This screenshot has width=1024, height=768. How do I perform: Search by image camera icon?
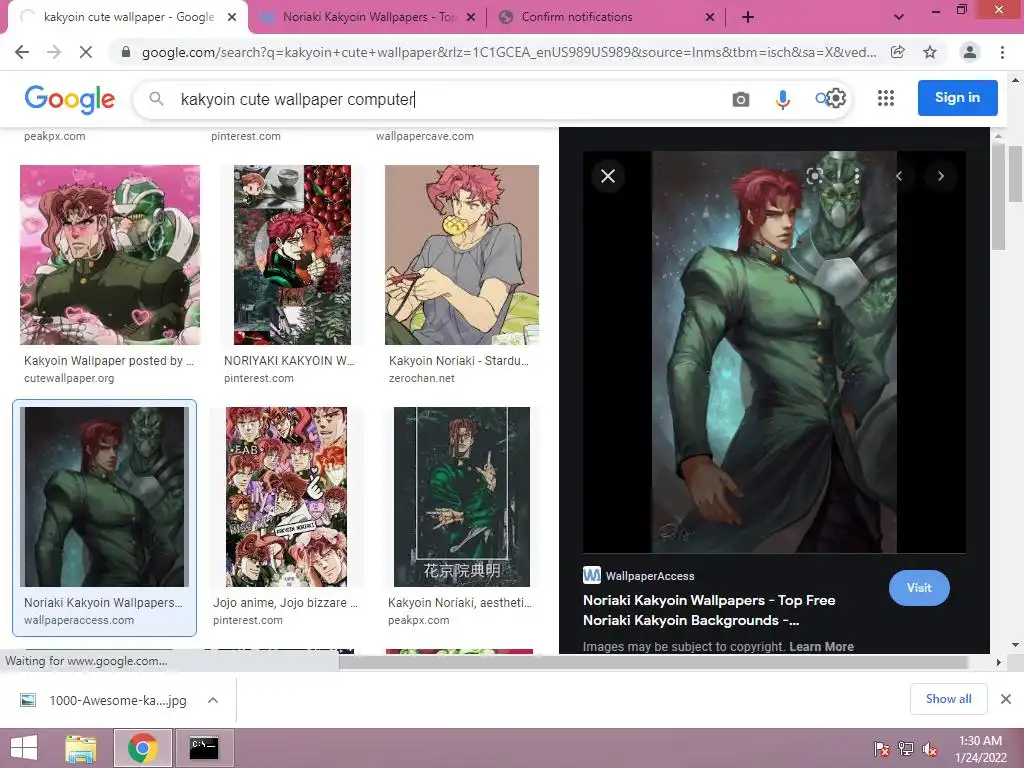tap(741, 99)
